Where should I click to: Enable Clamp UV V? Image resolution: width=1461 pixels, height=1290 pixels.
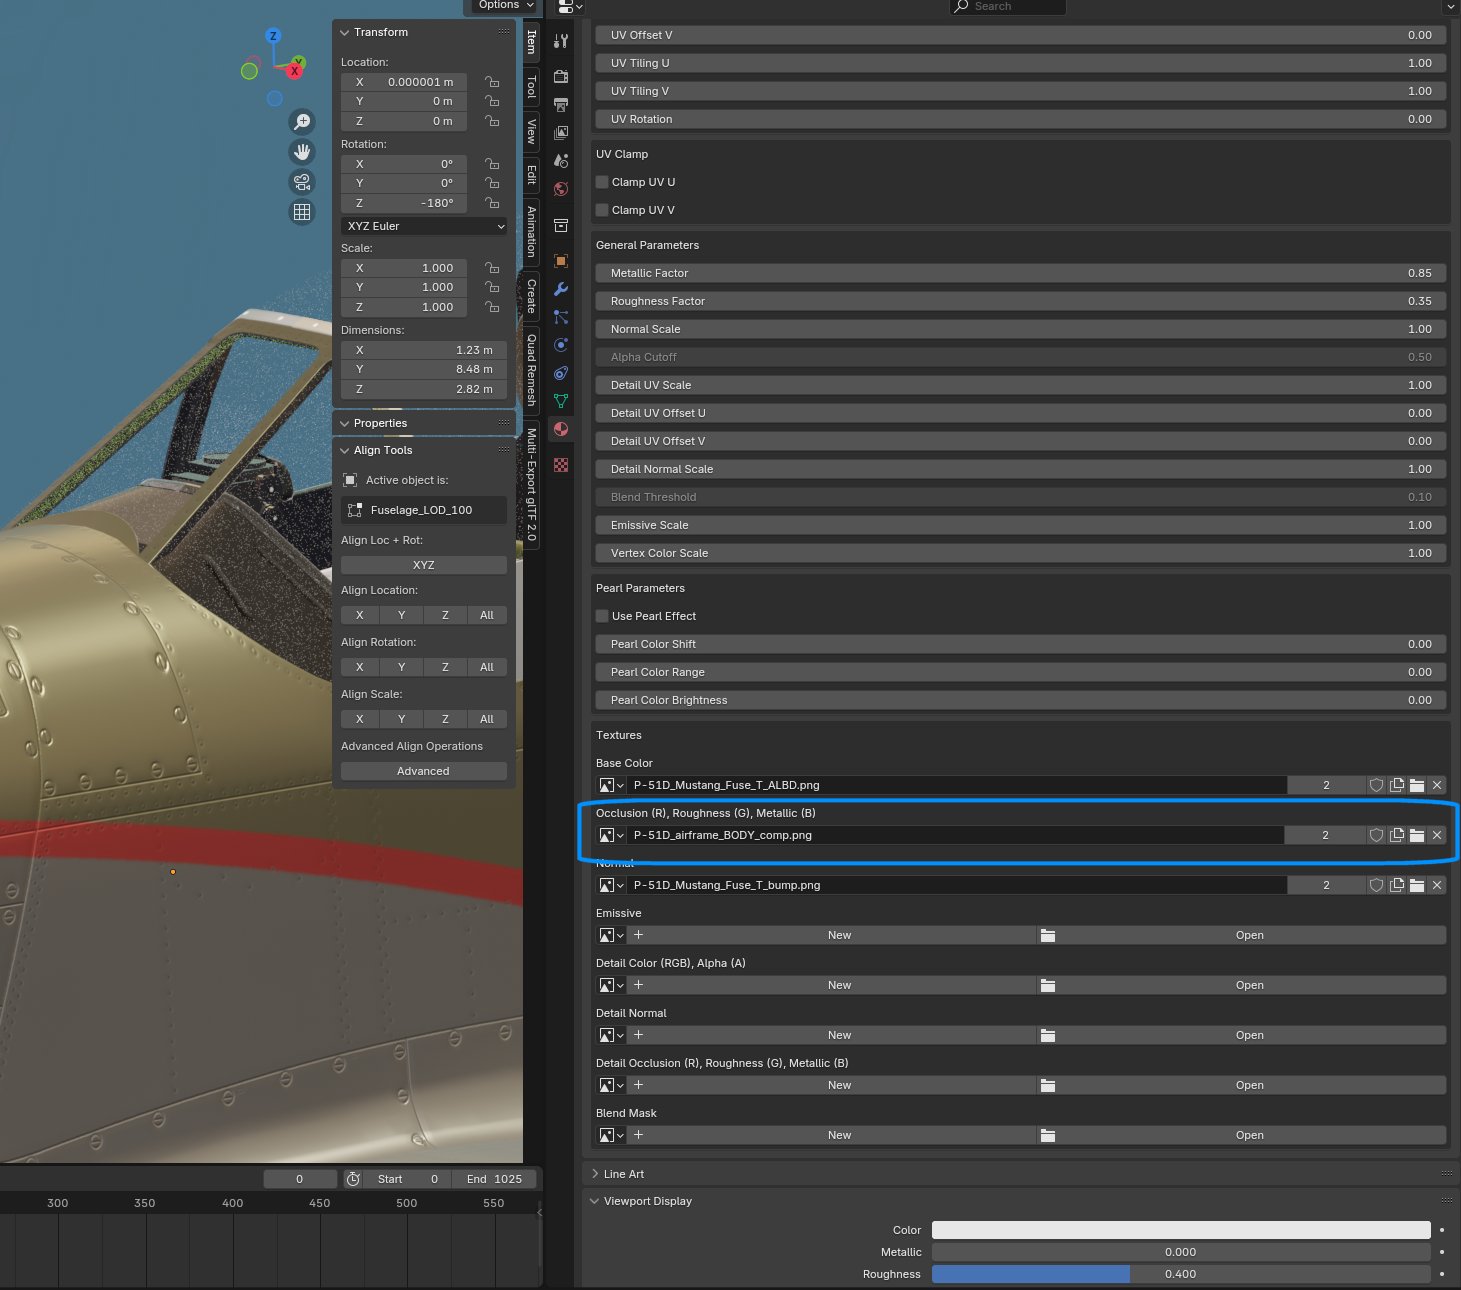[601, 209]
